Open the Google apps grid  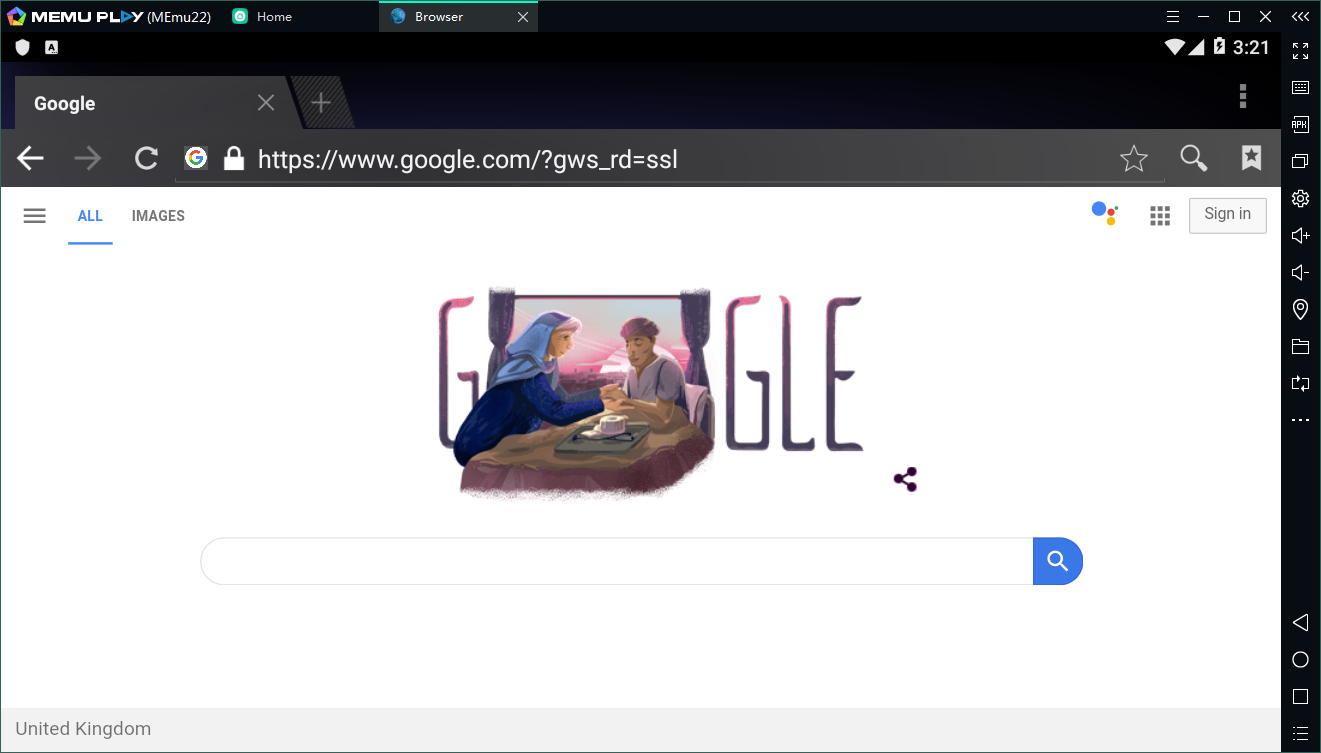point(1160,216)
